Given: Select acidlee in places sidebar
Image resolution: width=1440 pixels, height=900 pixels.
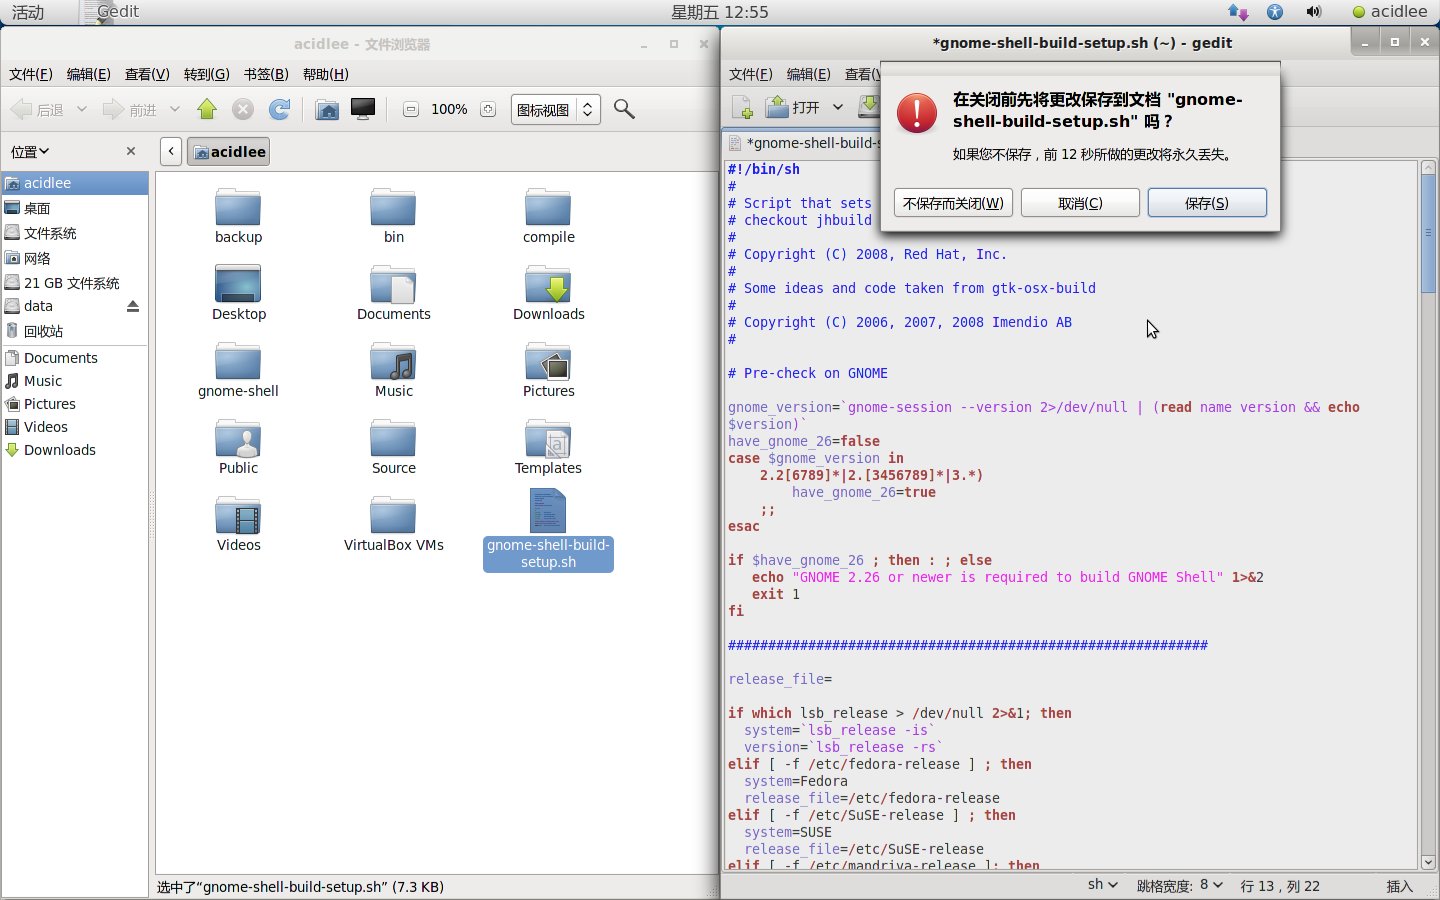Looking at the screenshot, I should pos(75,183).
